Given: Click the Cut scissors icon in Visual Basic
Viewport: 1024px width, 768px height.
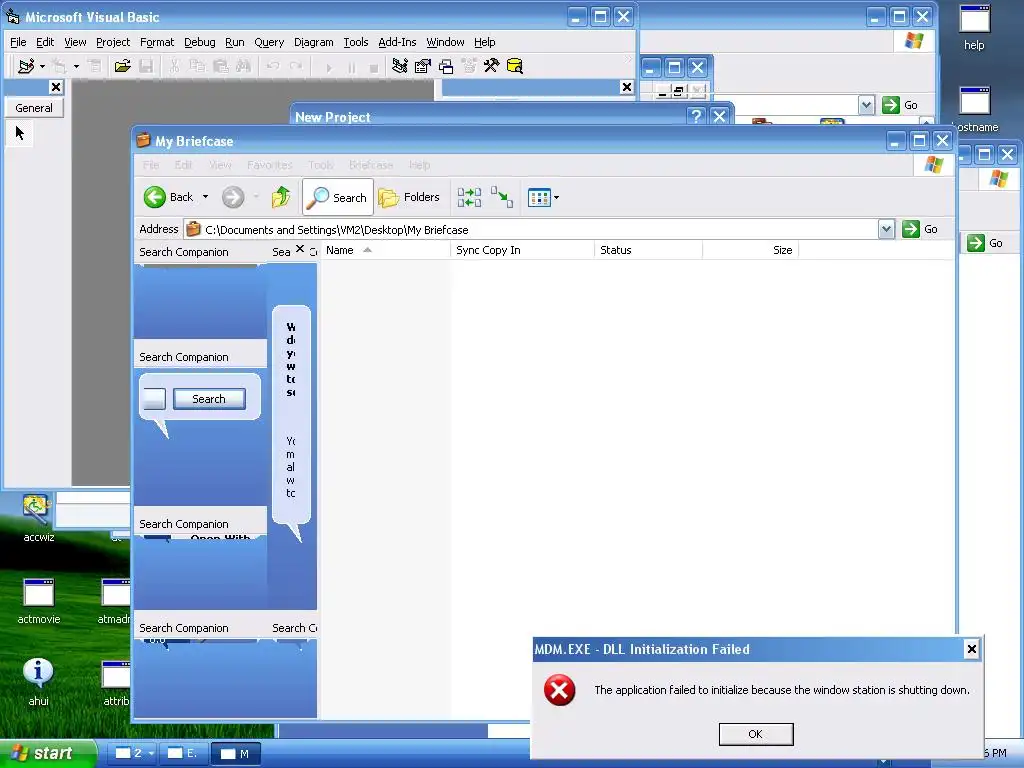Looking at the screenshot, I should coord(174,66).
